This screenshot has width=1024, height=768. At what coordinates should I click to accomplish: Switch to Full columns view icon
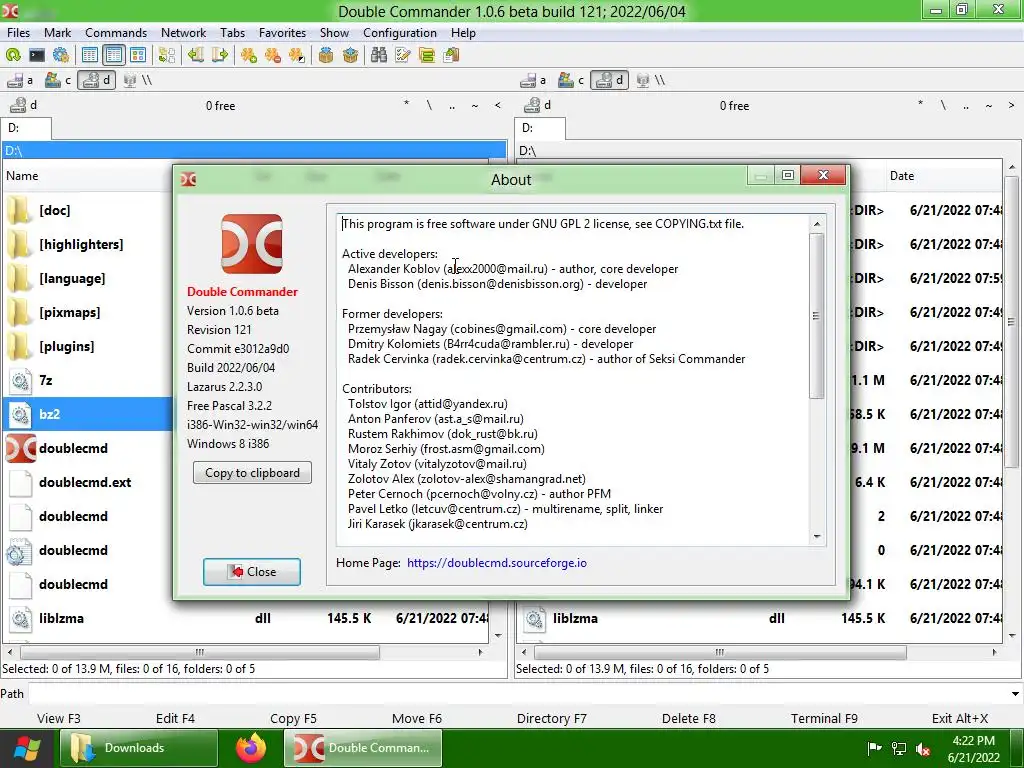point(114,56)
